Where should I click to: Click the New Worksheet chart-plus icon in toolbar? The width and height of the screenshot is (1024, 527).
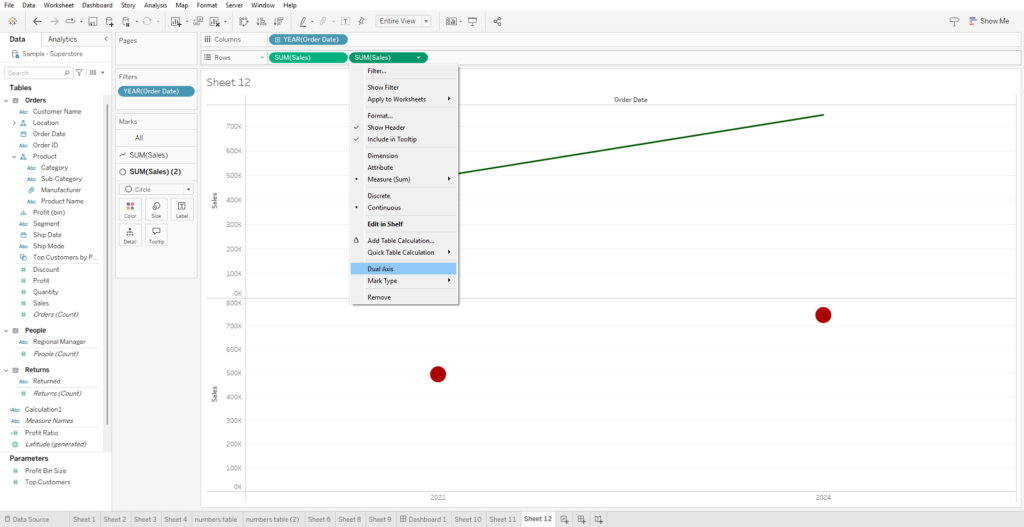point(176,21)
